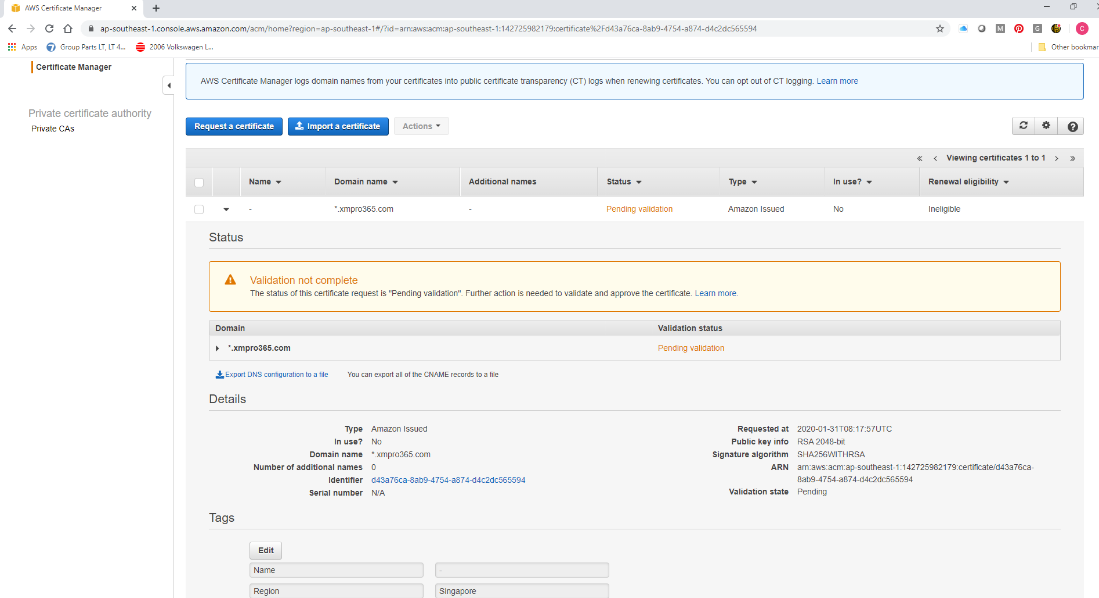Click the Requested at timestamp value
The image size is (1099, 598).
point(845,429)
